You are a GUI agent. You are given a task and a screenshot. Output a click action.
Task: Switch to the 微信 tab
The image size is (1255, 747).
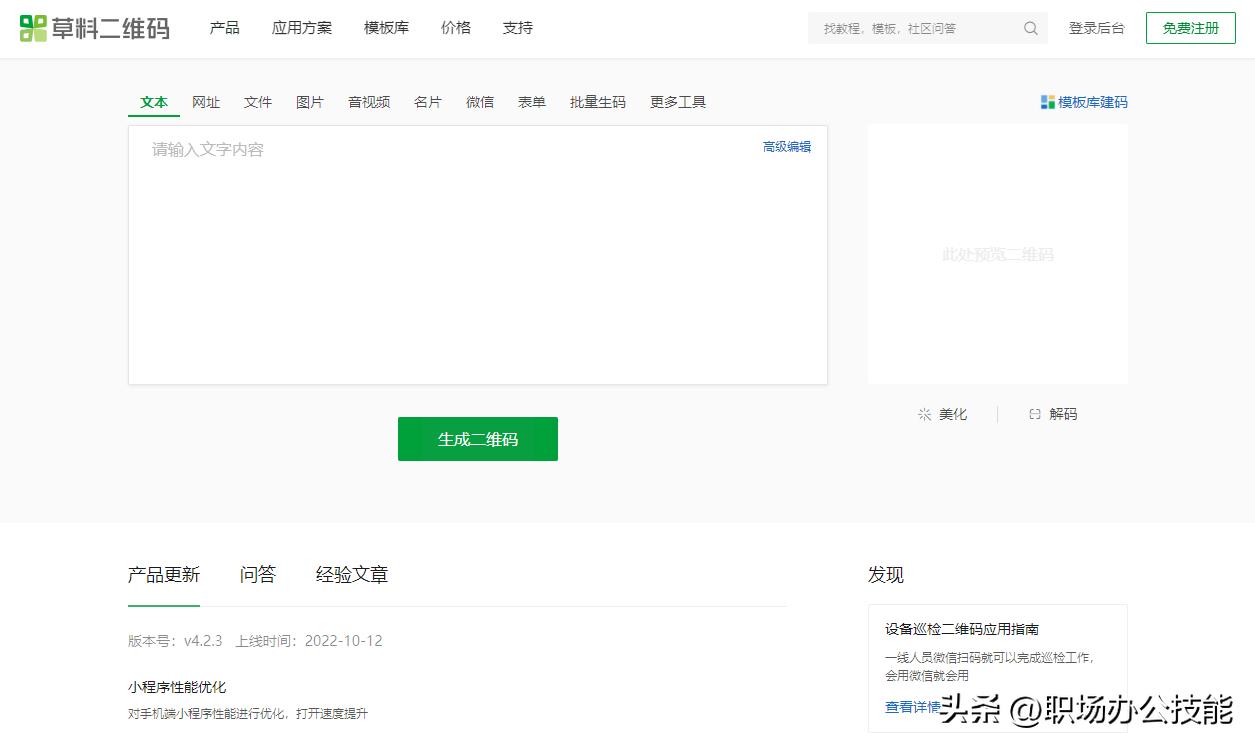click(x=479, y=101)
